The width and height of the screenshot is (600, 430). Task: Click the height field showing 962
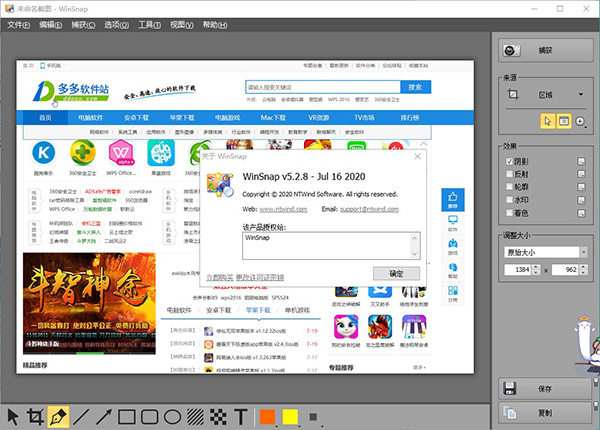coord(565,270)
